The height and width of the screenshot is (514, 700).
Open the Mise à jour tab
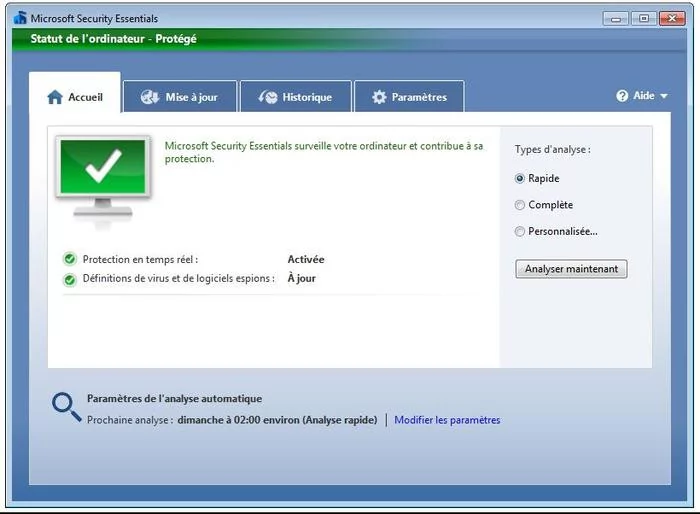click(180, 96)
